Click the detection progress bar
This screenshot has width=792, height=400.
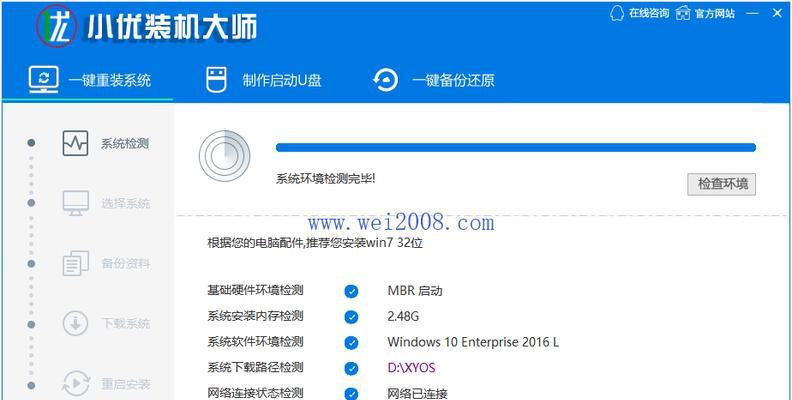pyautogui.click(x=516, y=147)
